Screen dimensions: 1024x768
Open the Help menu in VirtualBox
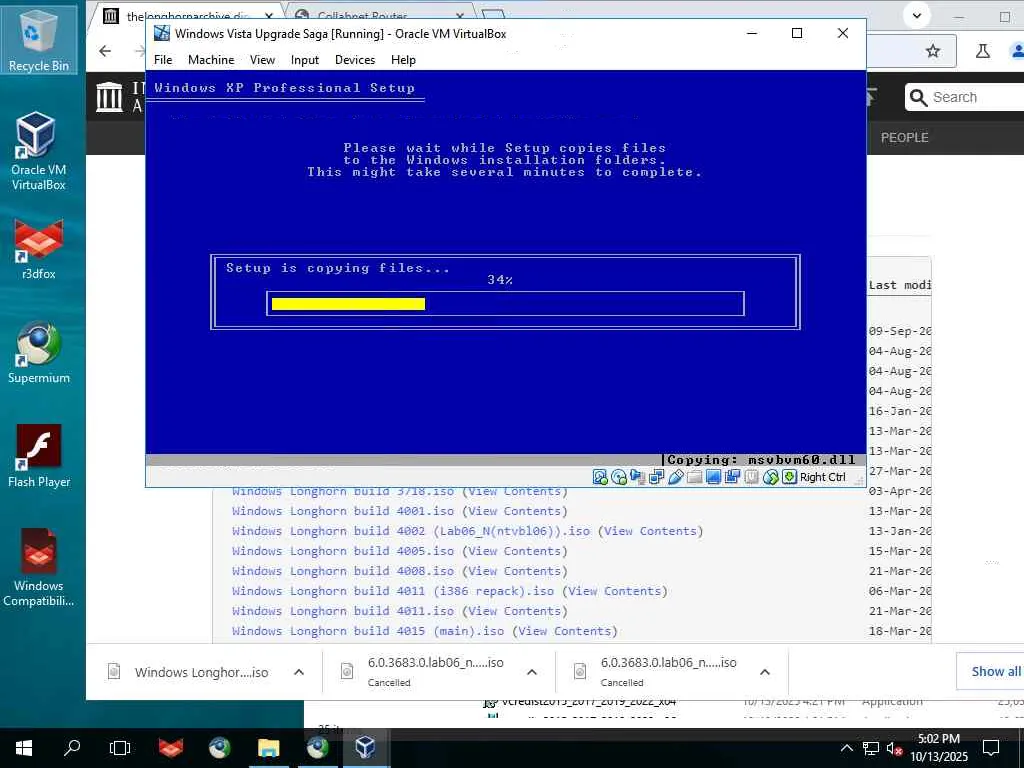click(x=403, y=59)
